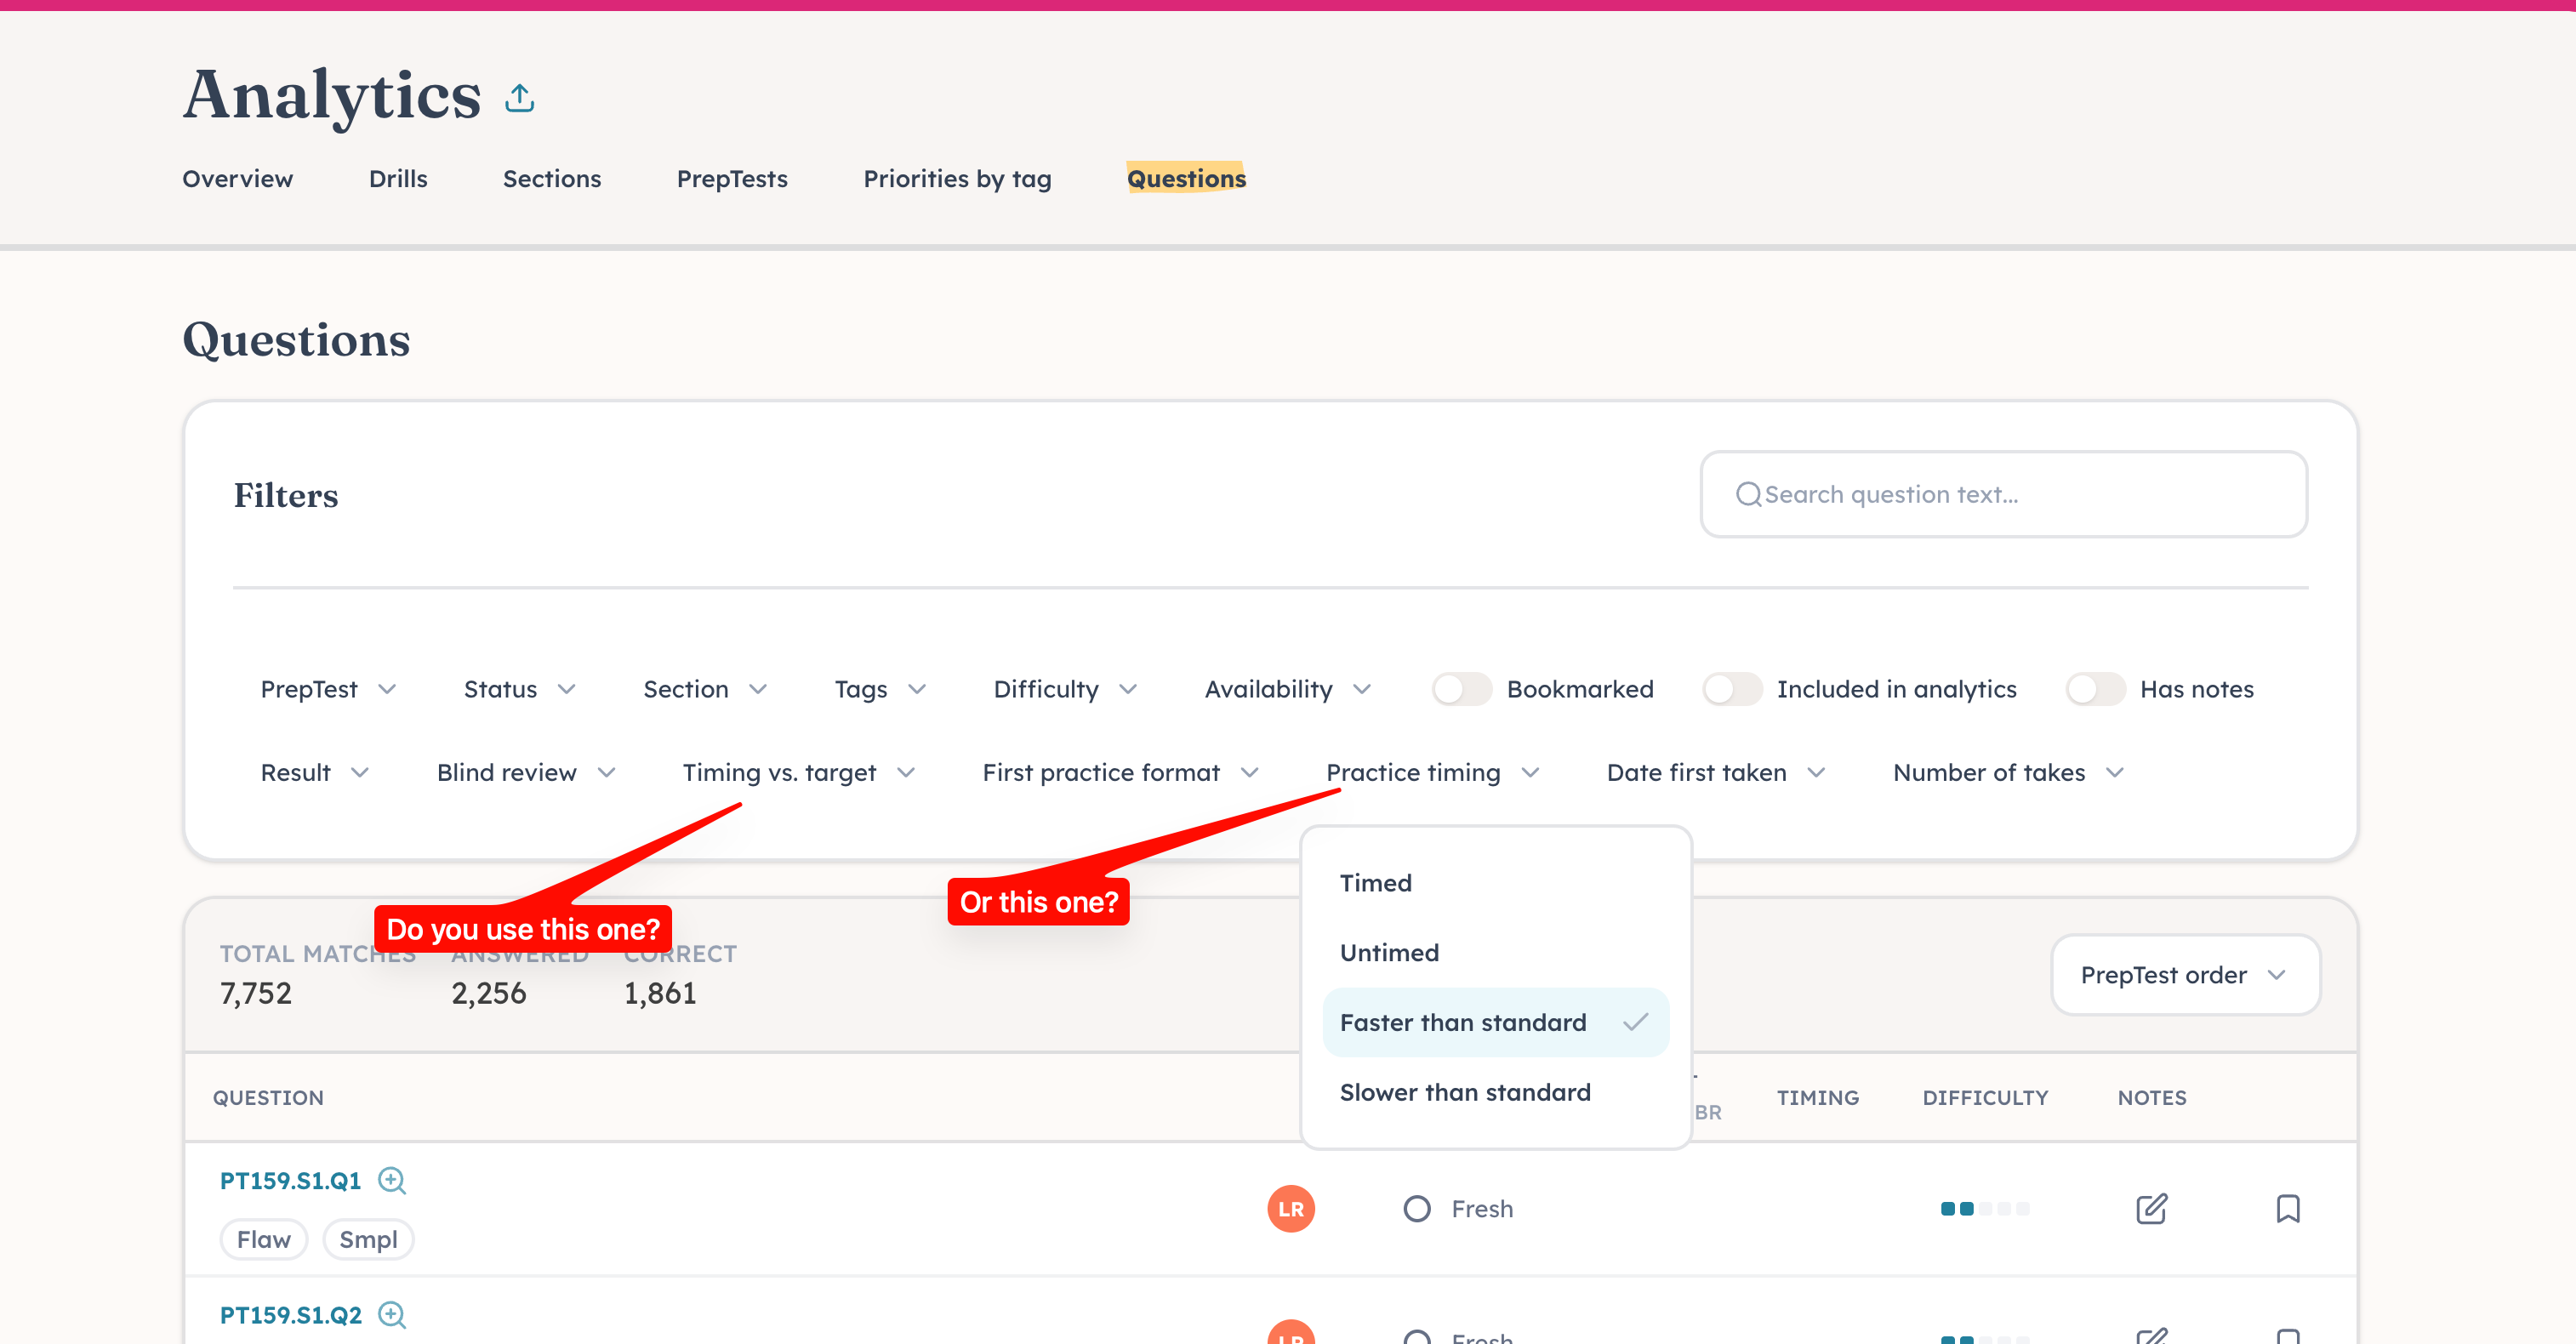The image size is (2576, 1344).
Task: Open magnifier preview for PT159.S1.Q1
Action: click(392, 1181)
